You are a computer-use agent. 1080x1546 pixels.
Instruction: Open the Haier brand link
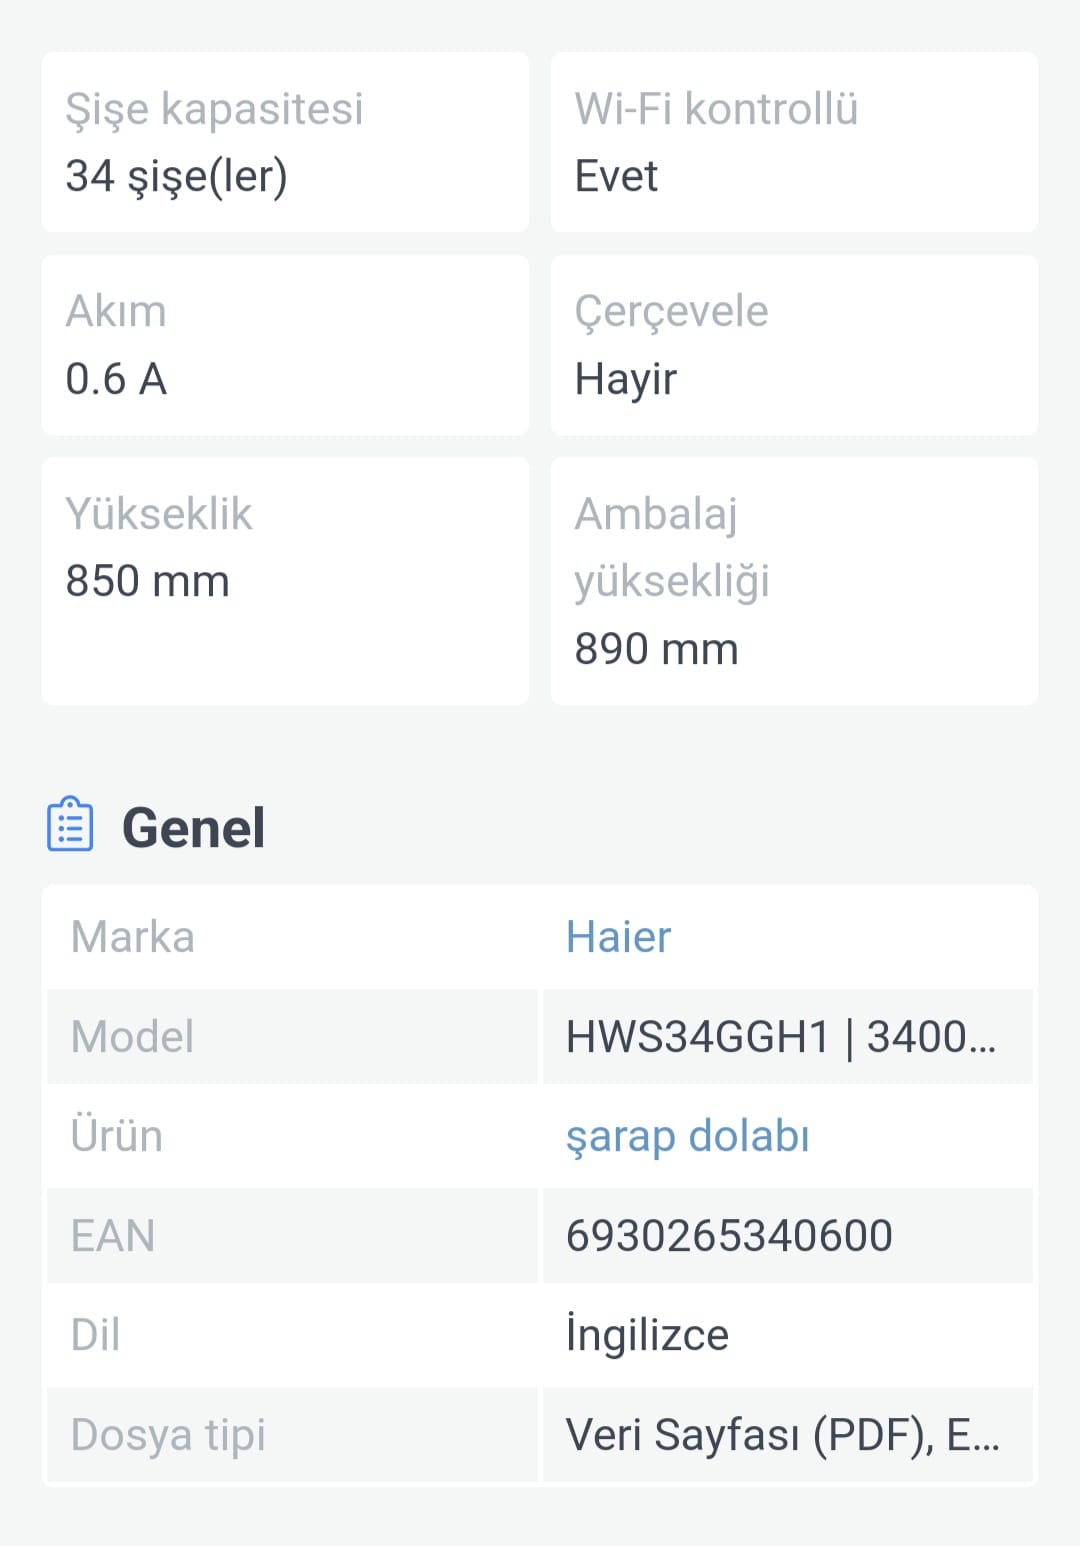point(618,937)
